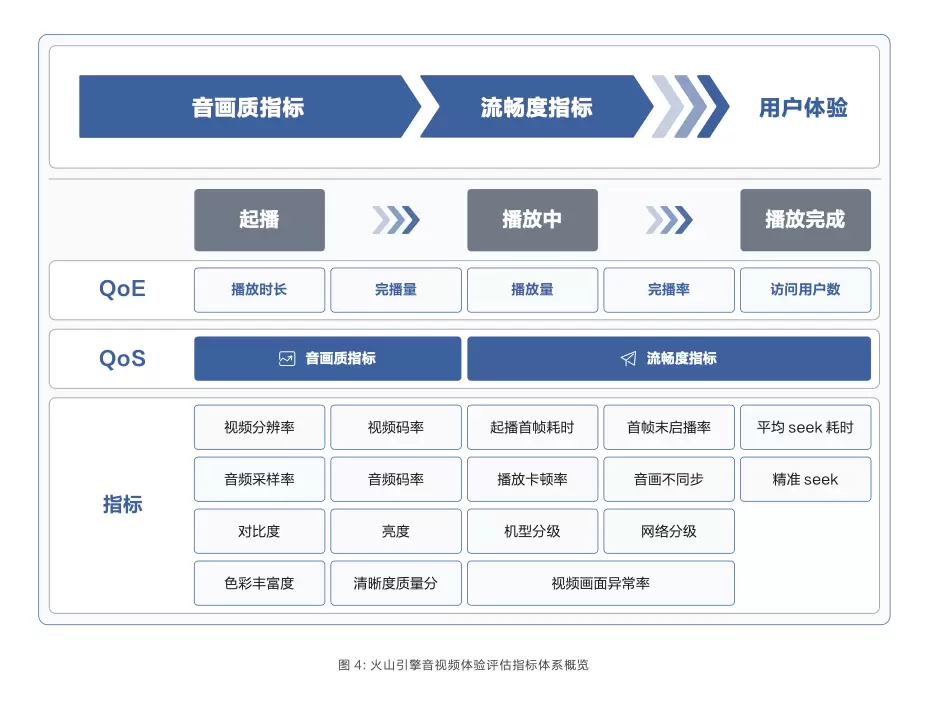Select the 音画质指标 top banner arrow
This screenshot has width=936, height=714.
tap(250, 106)
